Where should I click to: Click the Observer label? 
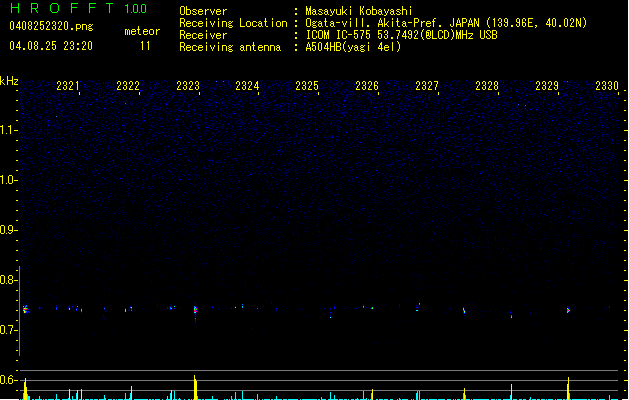click(x=203, y=11)
